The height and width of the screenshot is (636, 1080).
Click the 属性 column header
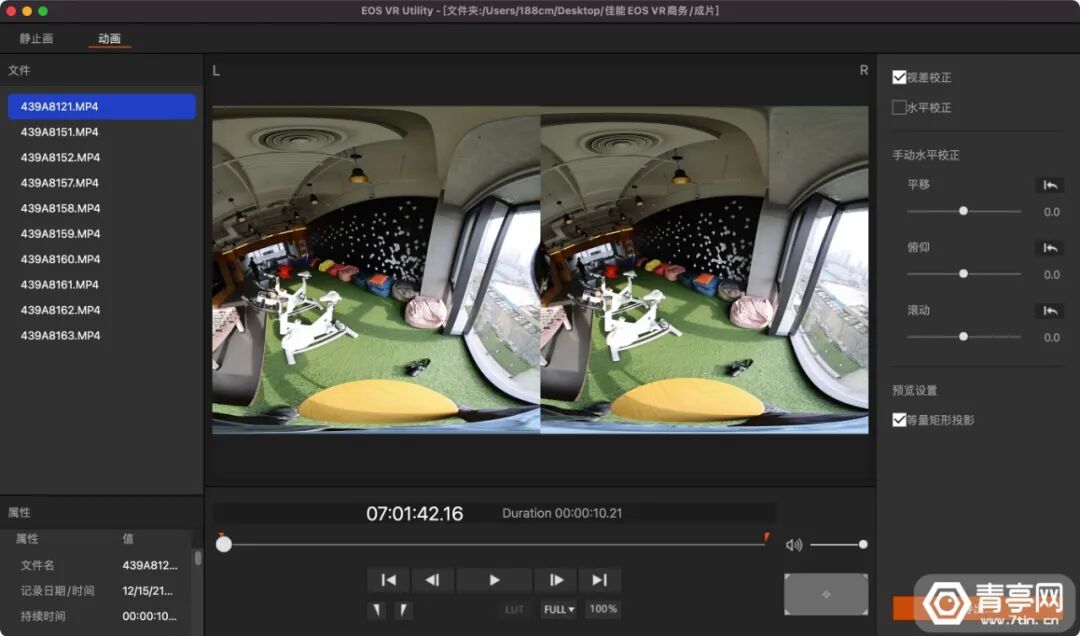point(28,539)
